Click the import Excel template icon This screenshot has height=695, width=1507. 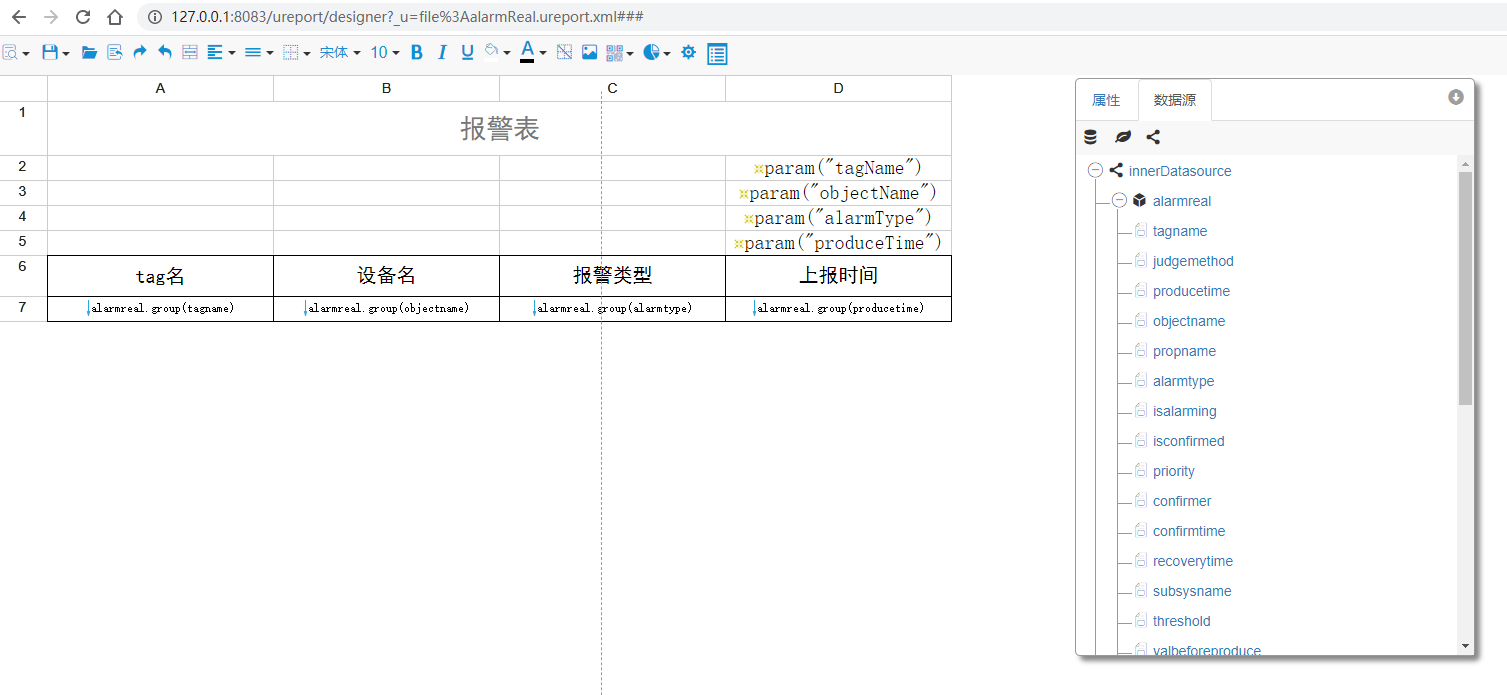114,53
